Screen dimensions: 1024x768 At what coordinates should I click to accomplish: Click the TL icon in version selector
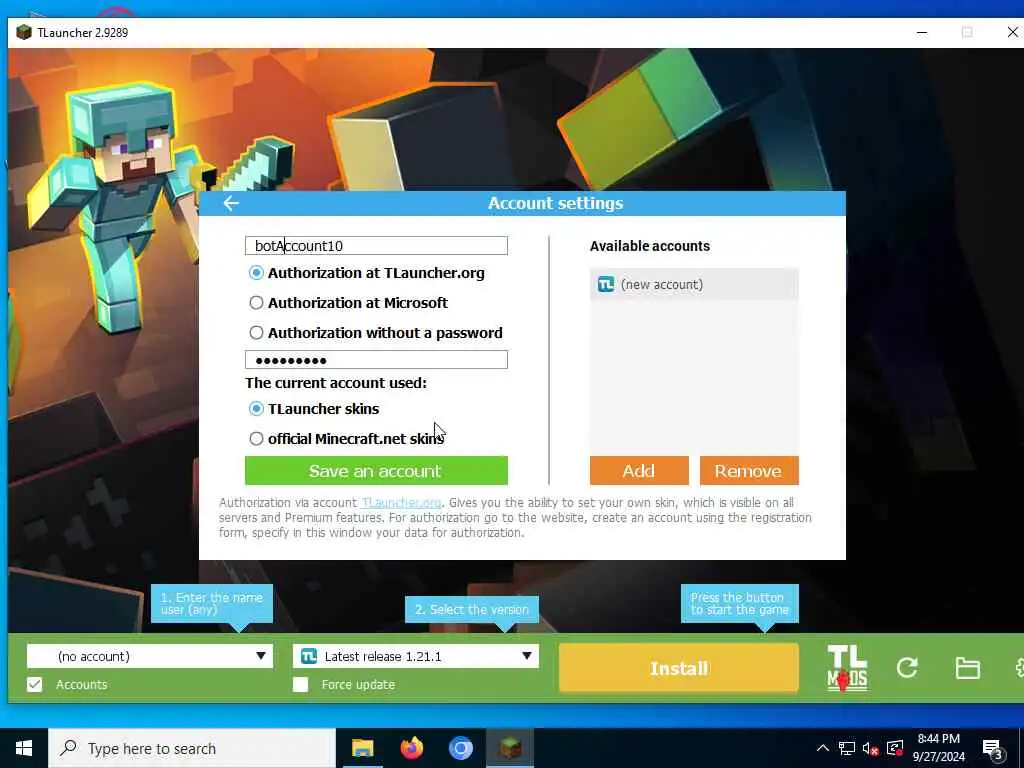(x=309, y=656)
